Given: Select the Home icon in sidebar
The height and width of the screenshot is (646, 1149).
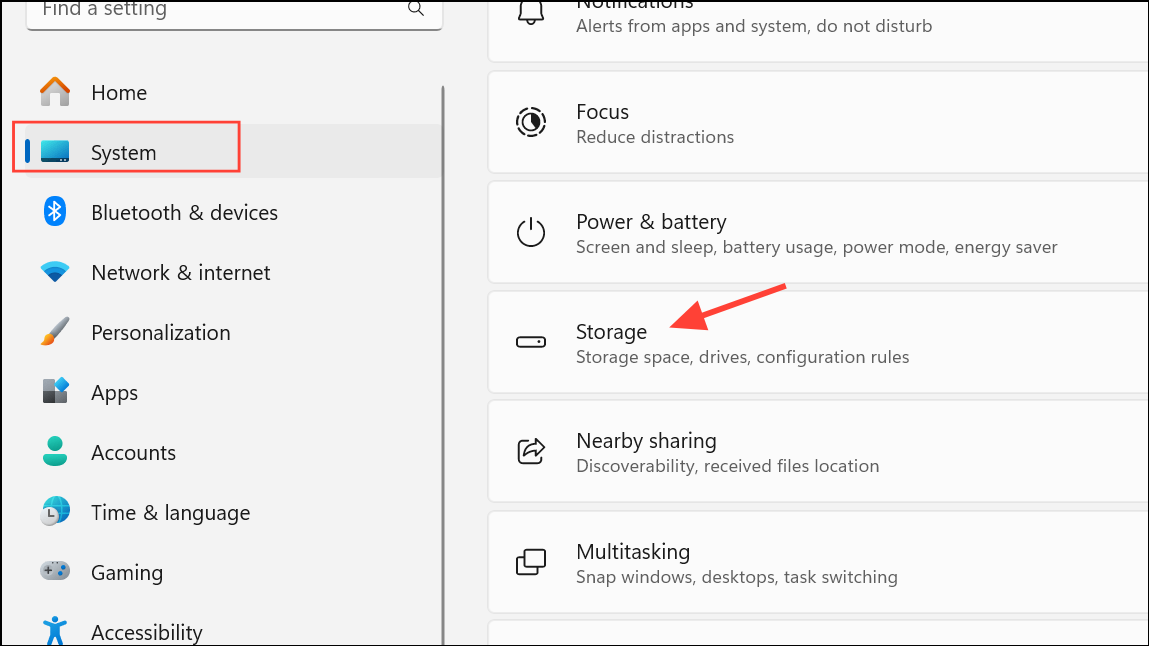Looking at the screenshot, I should pyautogui.click(x=54, y=92).
